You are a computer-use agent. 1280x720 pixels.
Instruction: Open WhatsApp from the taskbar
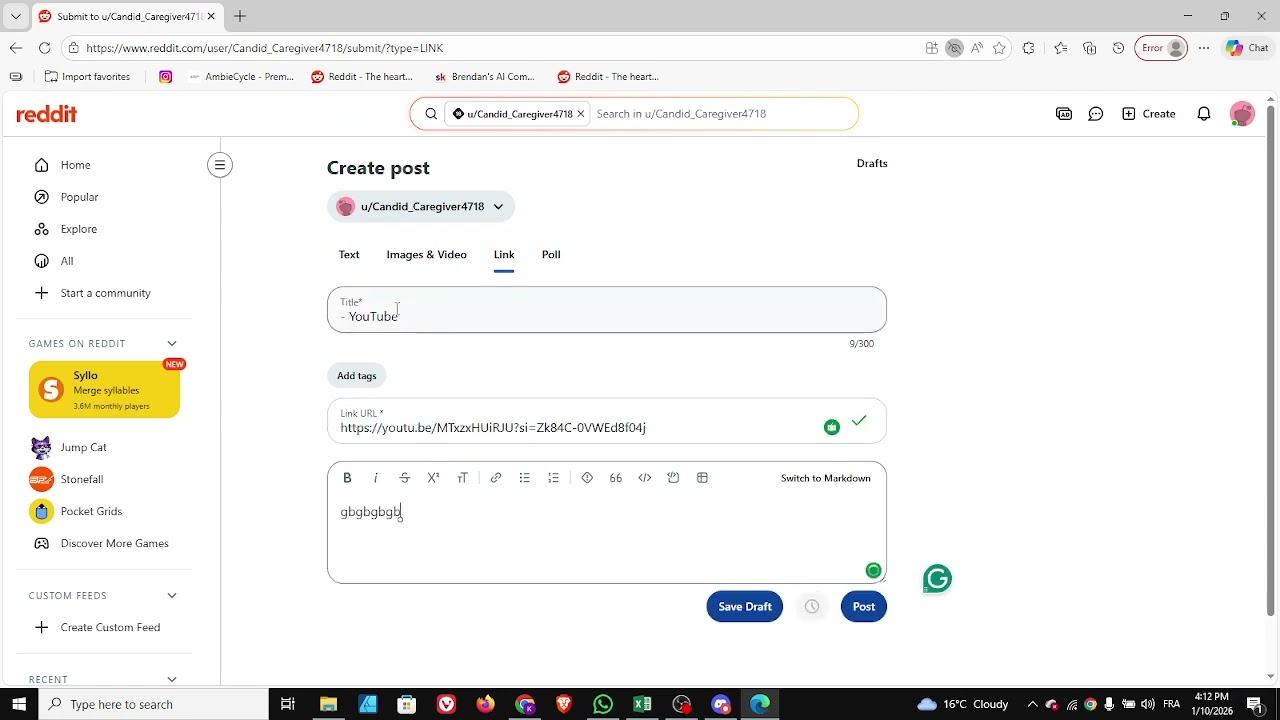click(x=603, y=704)
